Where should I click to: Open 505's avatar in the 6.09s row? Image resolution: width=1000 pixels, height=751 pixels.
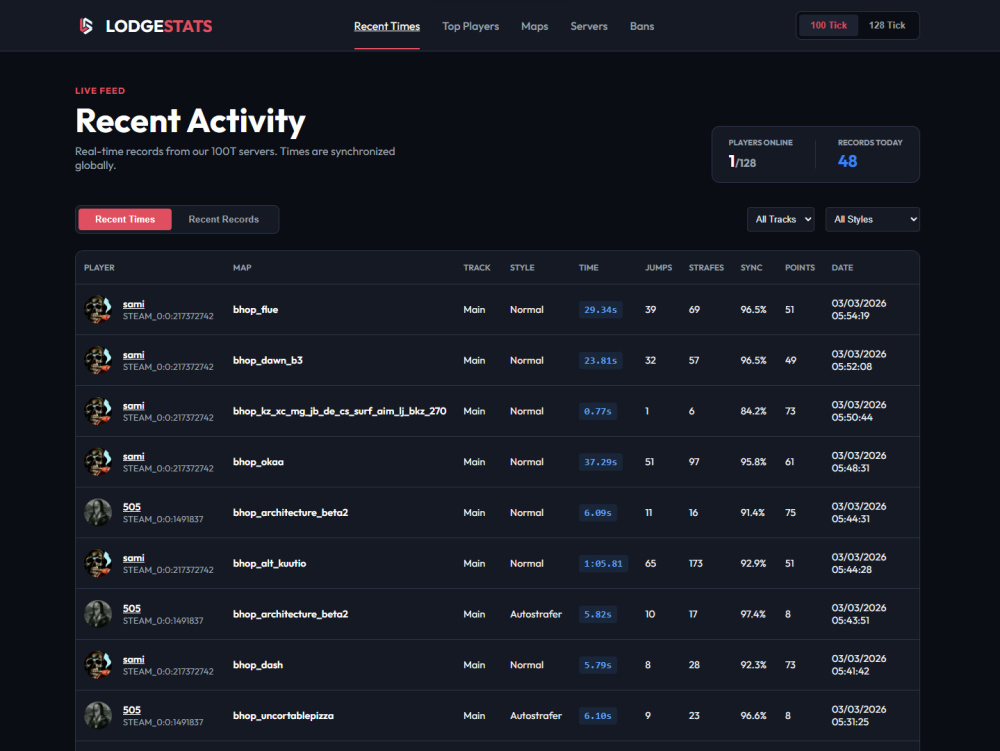tap(98, 513)
